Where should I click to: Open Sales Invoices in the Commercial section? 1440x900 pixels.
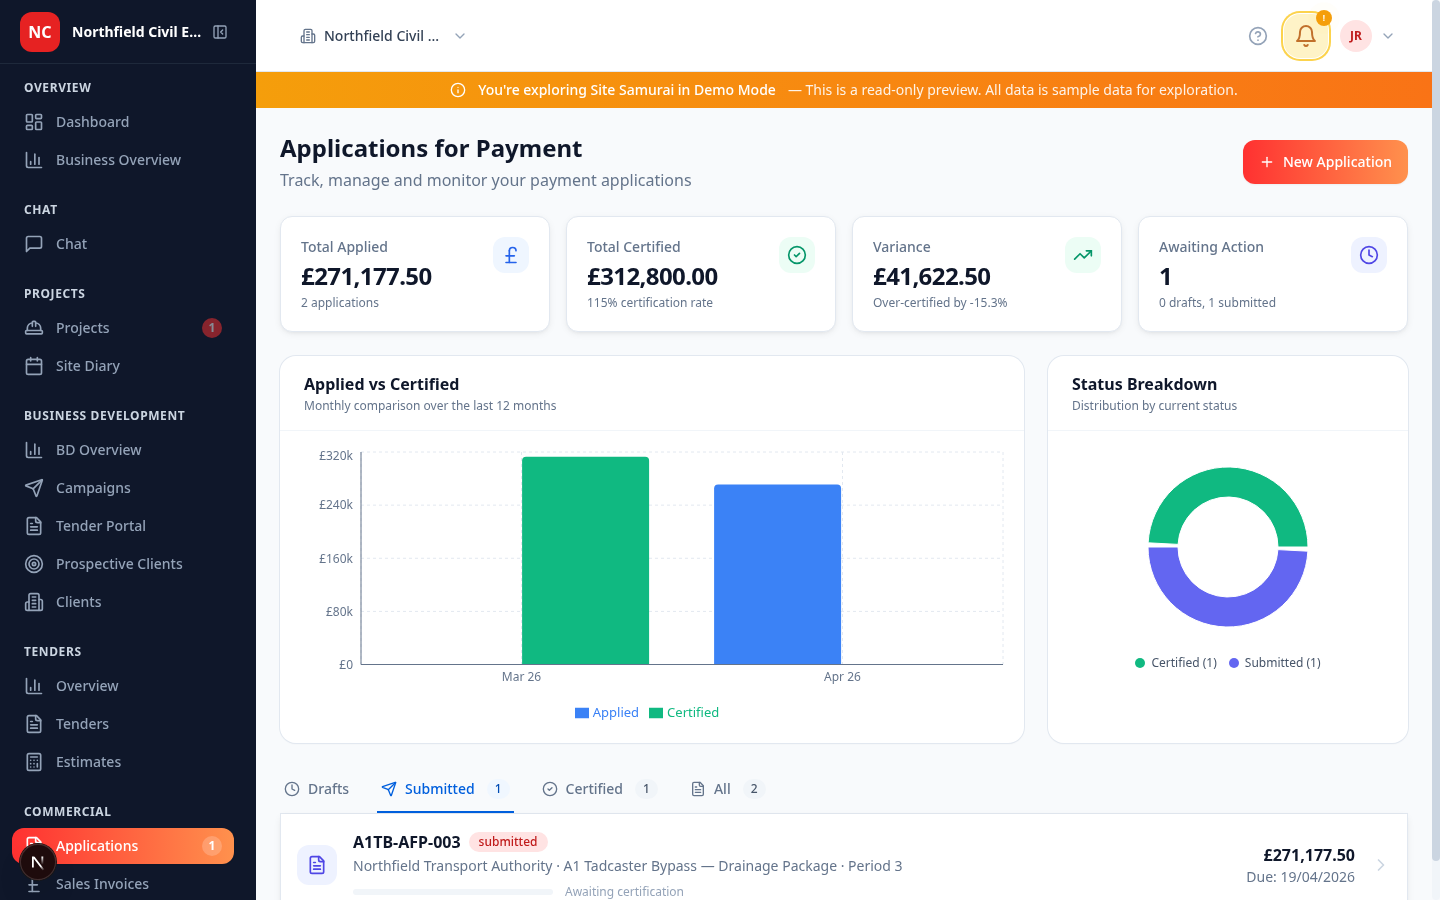(x=103, y=883)
